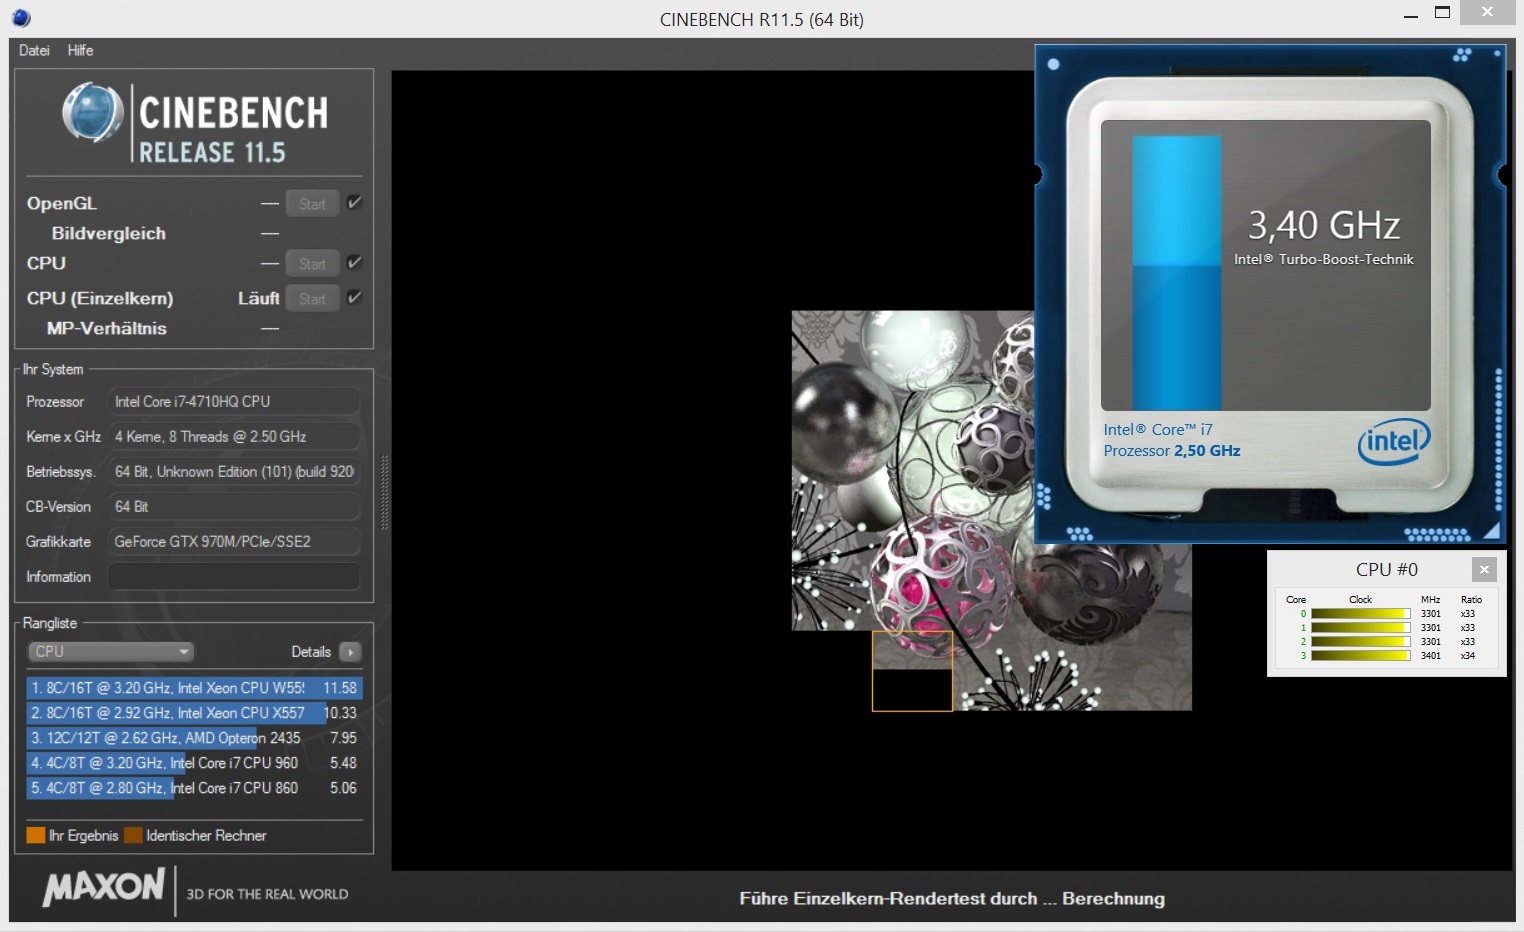Click the 'Prozessor 2,50 GHz' label on gadget
Screen dimensions: 1524x932
(1172, 451)
